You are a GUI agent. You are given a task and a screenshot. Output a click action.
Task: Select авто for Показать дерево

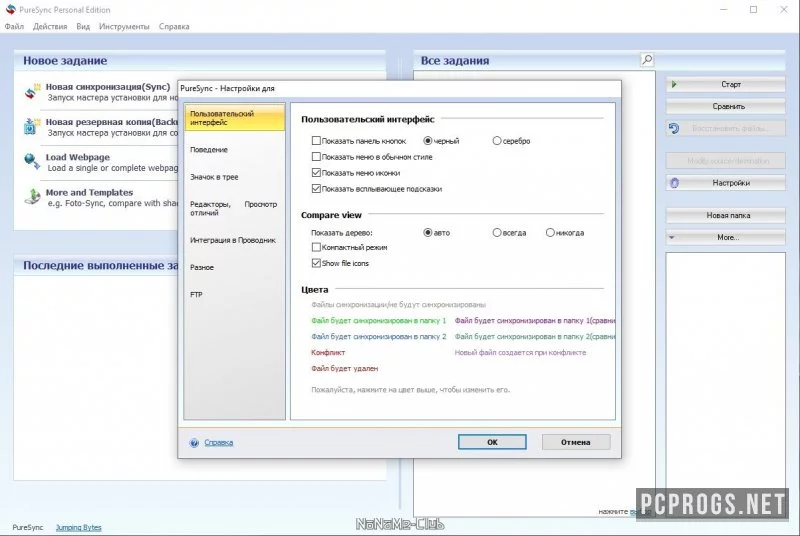[x=428, y=232]
